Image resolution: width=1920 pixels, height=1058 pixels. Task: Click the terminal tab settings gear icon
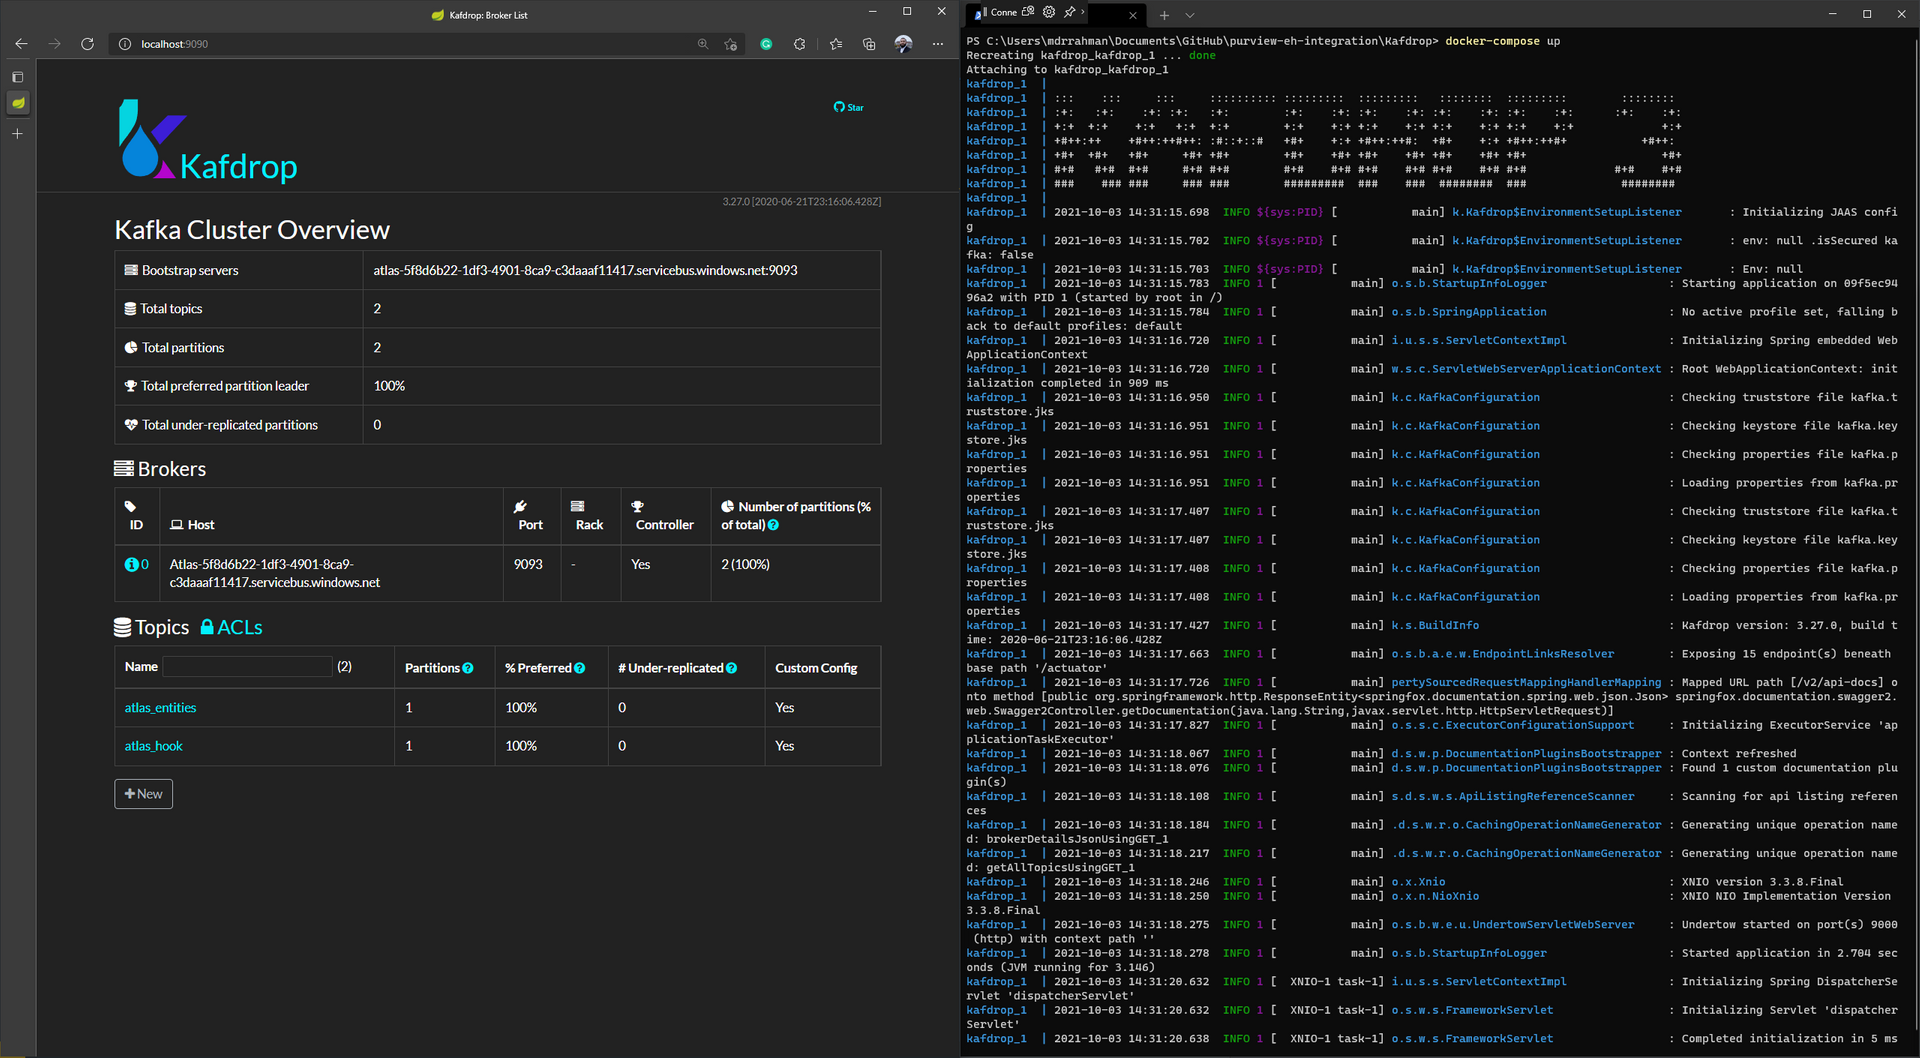click(x=1049, y=12)
